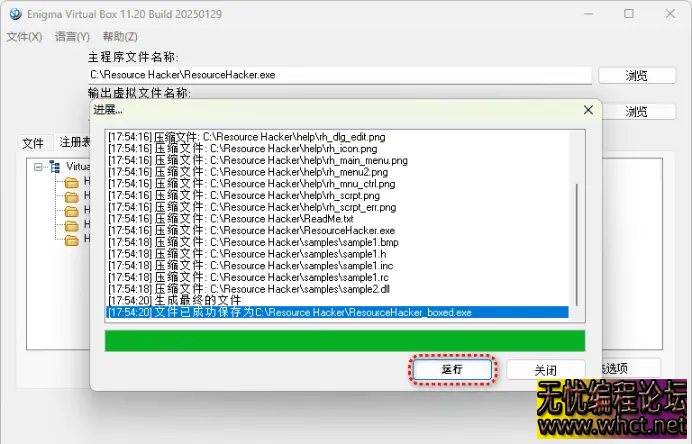The image size is (692, 444).
Task: Collapse the Virtual Box root tree node
Action: click(38, 167)
